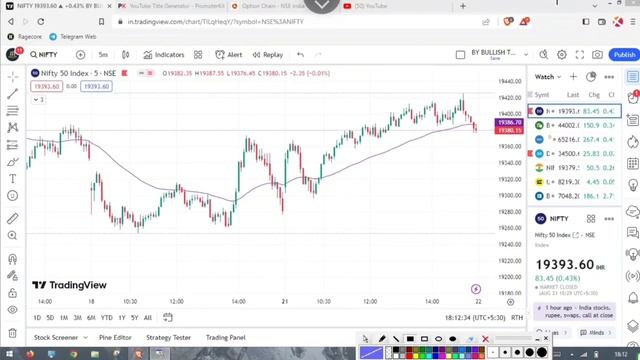Open the 5m timeframe selector
The height and width of the screenshot is (360, 640).
pos(103,55)
